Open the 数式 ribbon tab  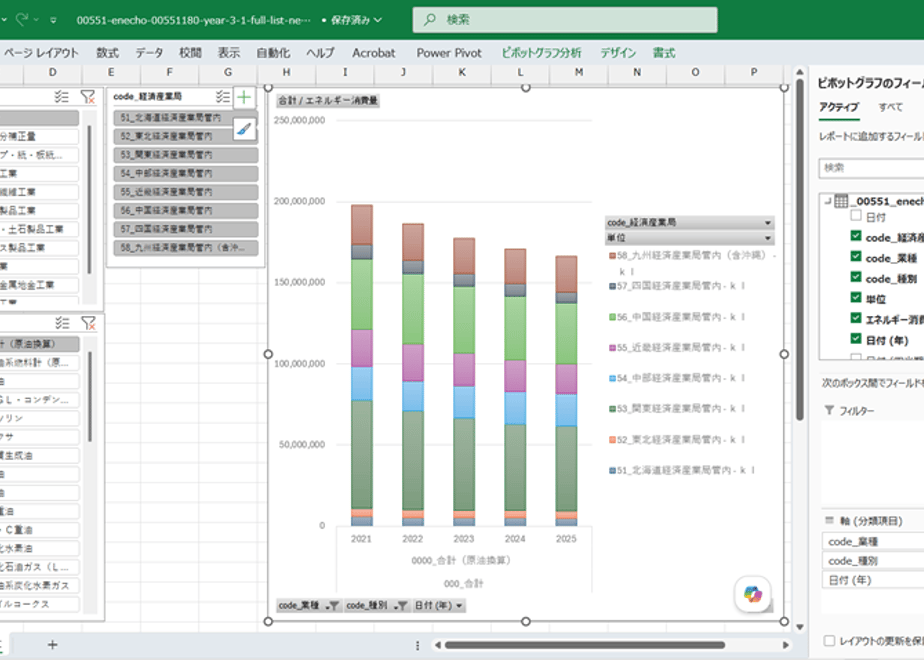[x=107, y=53]
